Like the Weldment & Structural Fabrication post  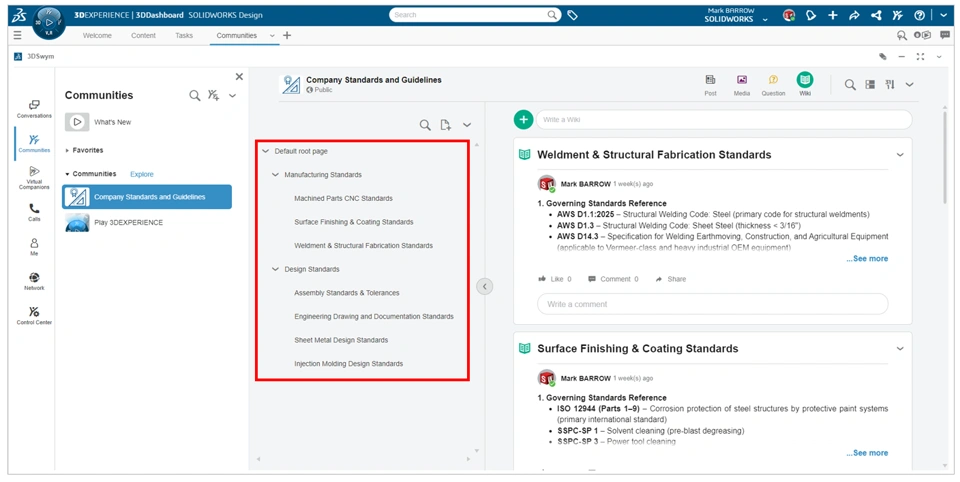[x=555, y=279]
